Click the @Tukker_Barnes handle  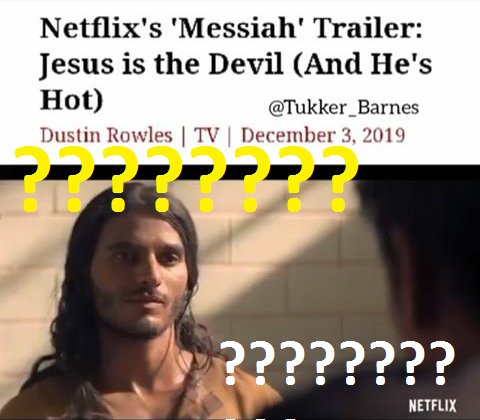coord(344,108)
